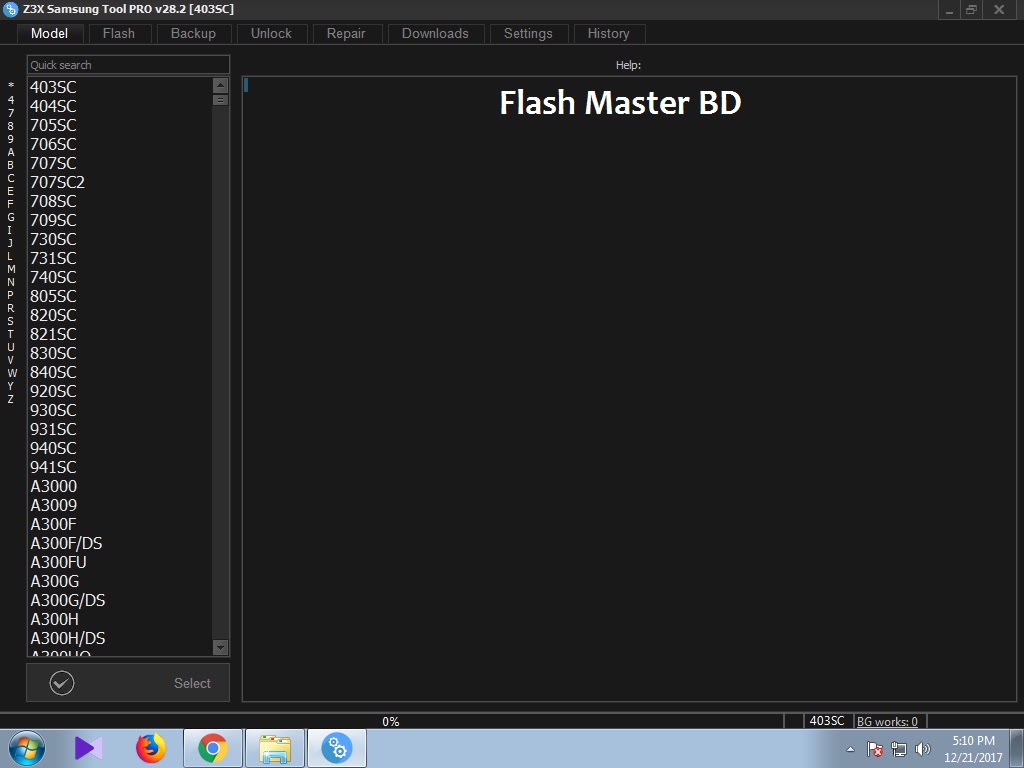
Task: Select model 403SC in the list
Action: pos(120,87)
